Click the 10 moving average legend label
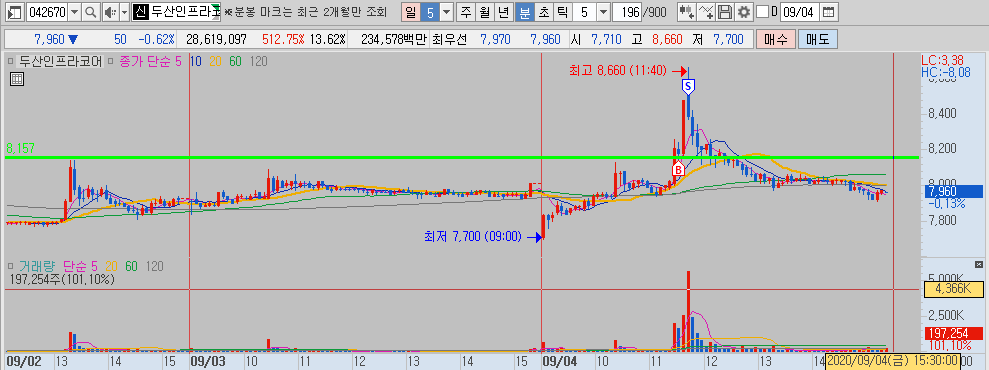 pos(196,62)
